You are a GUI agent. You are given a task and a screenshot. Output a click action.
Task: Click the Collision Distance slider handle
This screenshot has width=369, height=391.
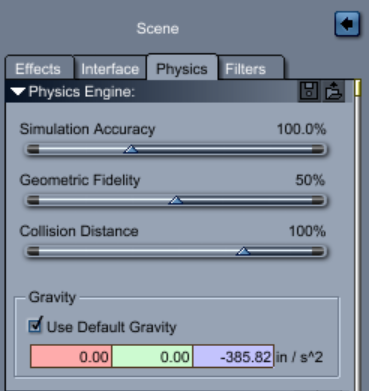tap(244, 251)
